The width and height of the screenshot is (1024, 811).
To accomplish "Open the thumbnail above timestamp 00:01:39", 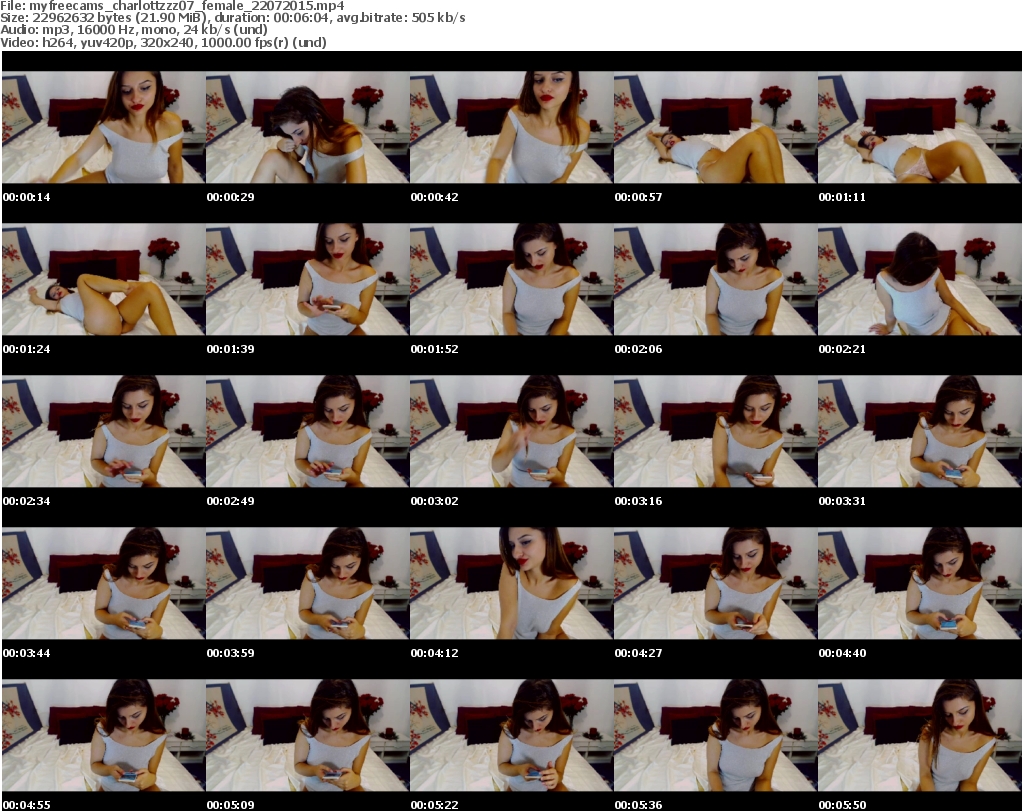I will click(x=307, y=279).
